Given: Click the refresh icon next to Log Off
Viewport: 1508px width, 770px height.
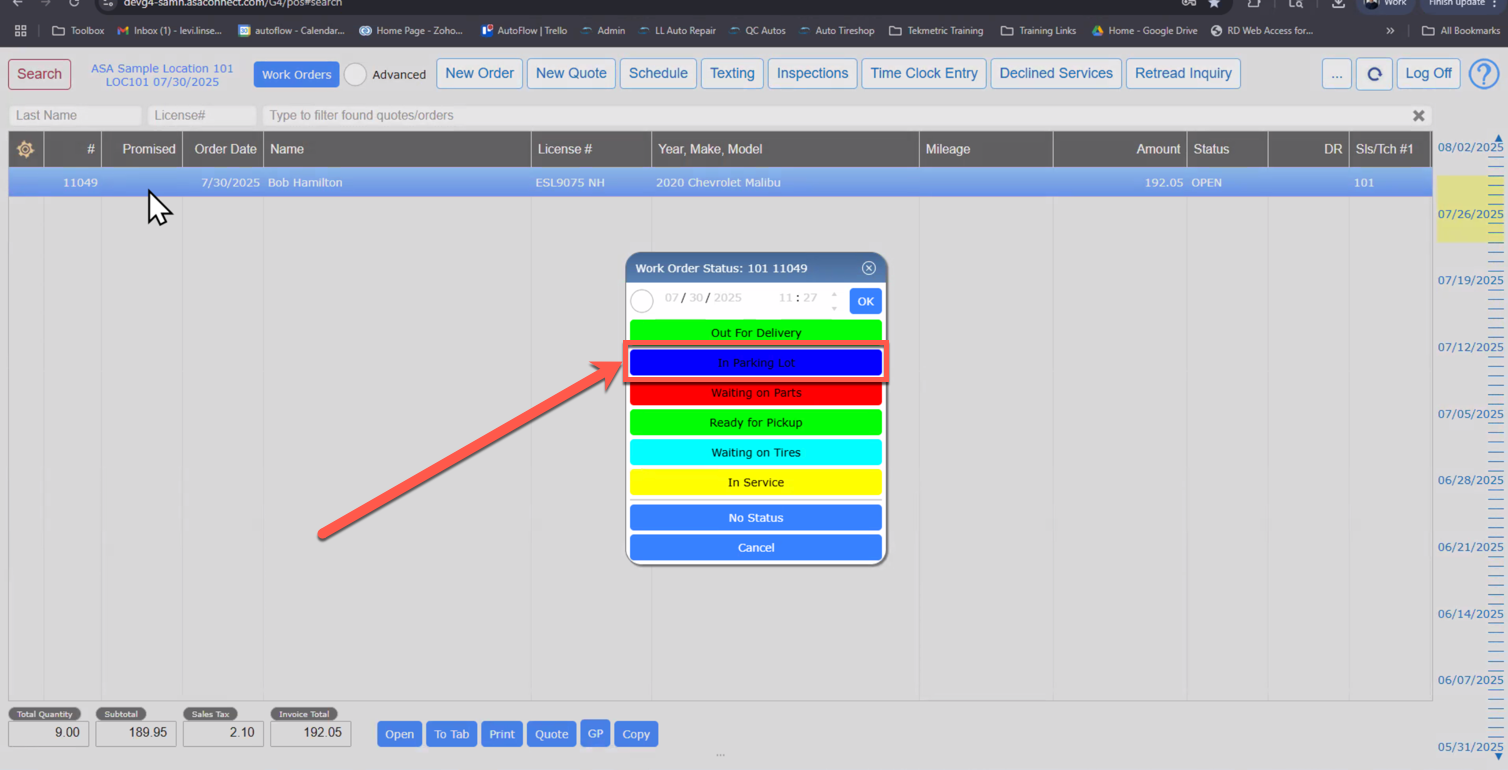Looking at the screenshot, I should point(1374,74).
